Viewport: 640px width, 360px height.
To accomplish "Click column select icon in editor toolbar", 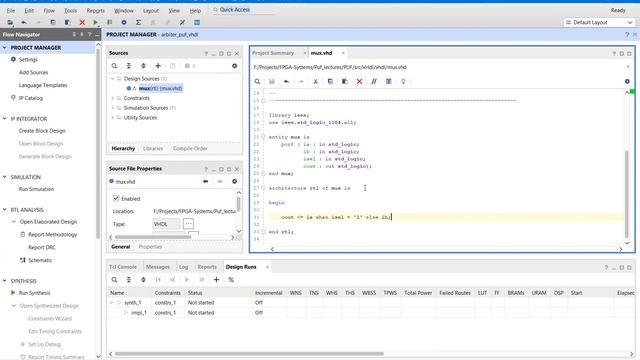I will click(x=389, y=81).
